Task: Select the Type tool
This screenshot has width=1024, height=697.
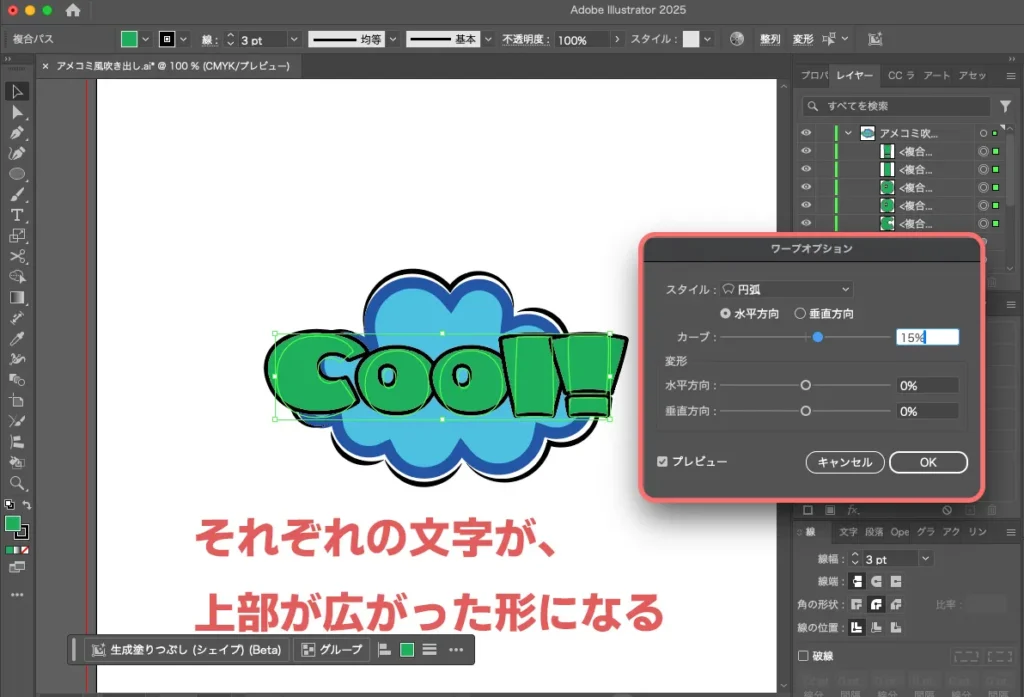Action: point(15,216)
